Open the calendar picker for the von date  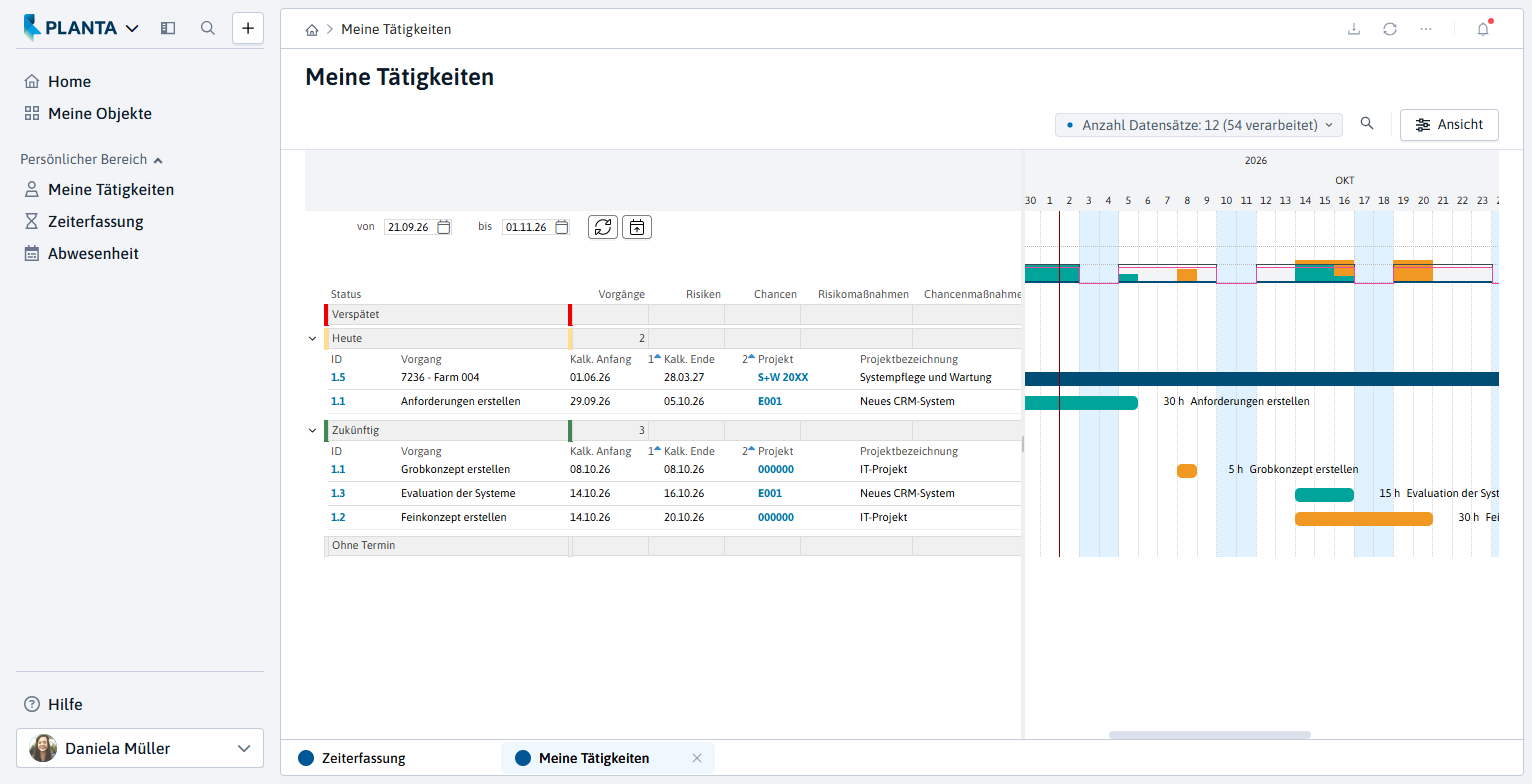click(x=444, y=227)
